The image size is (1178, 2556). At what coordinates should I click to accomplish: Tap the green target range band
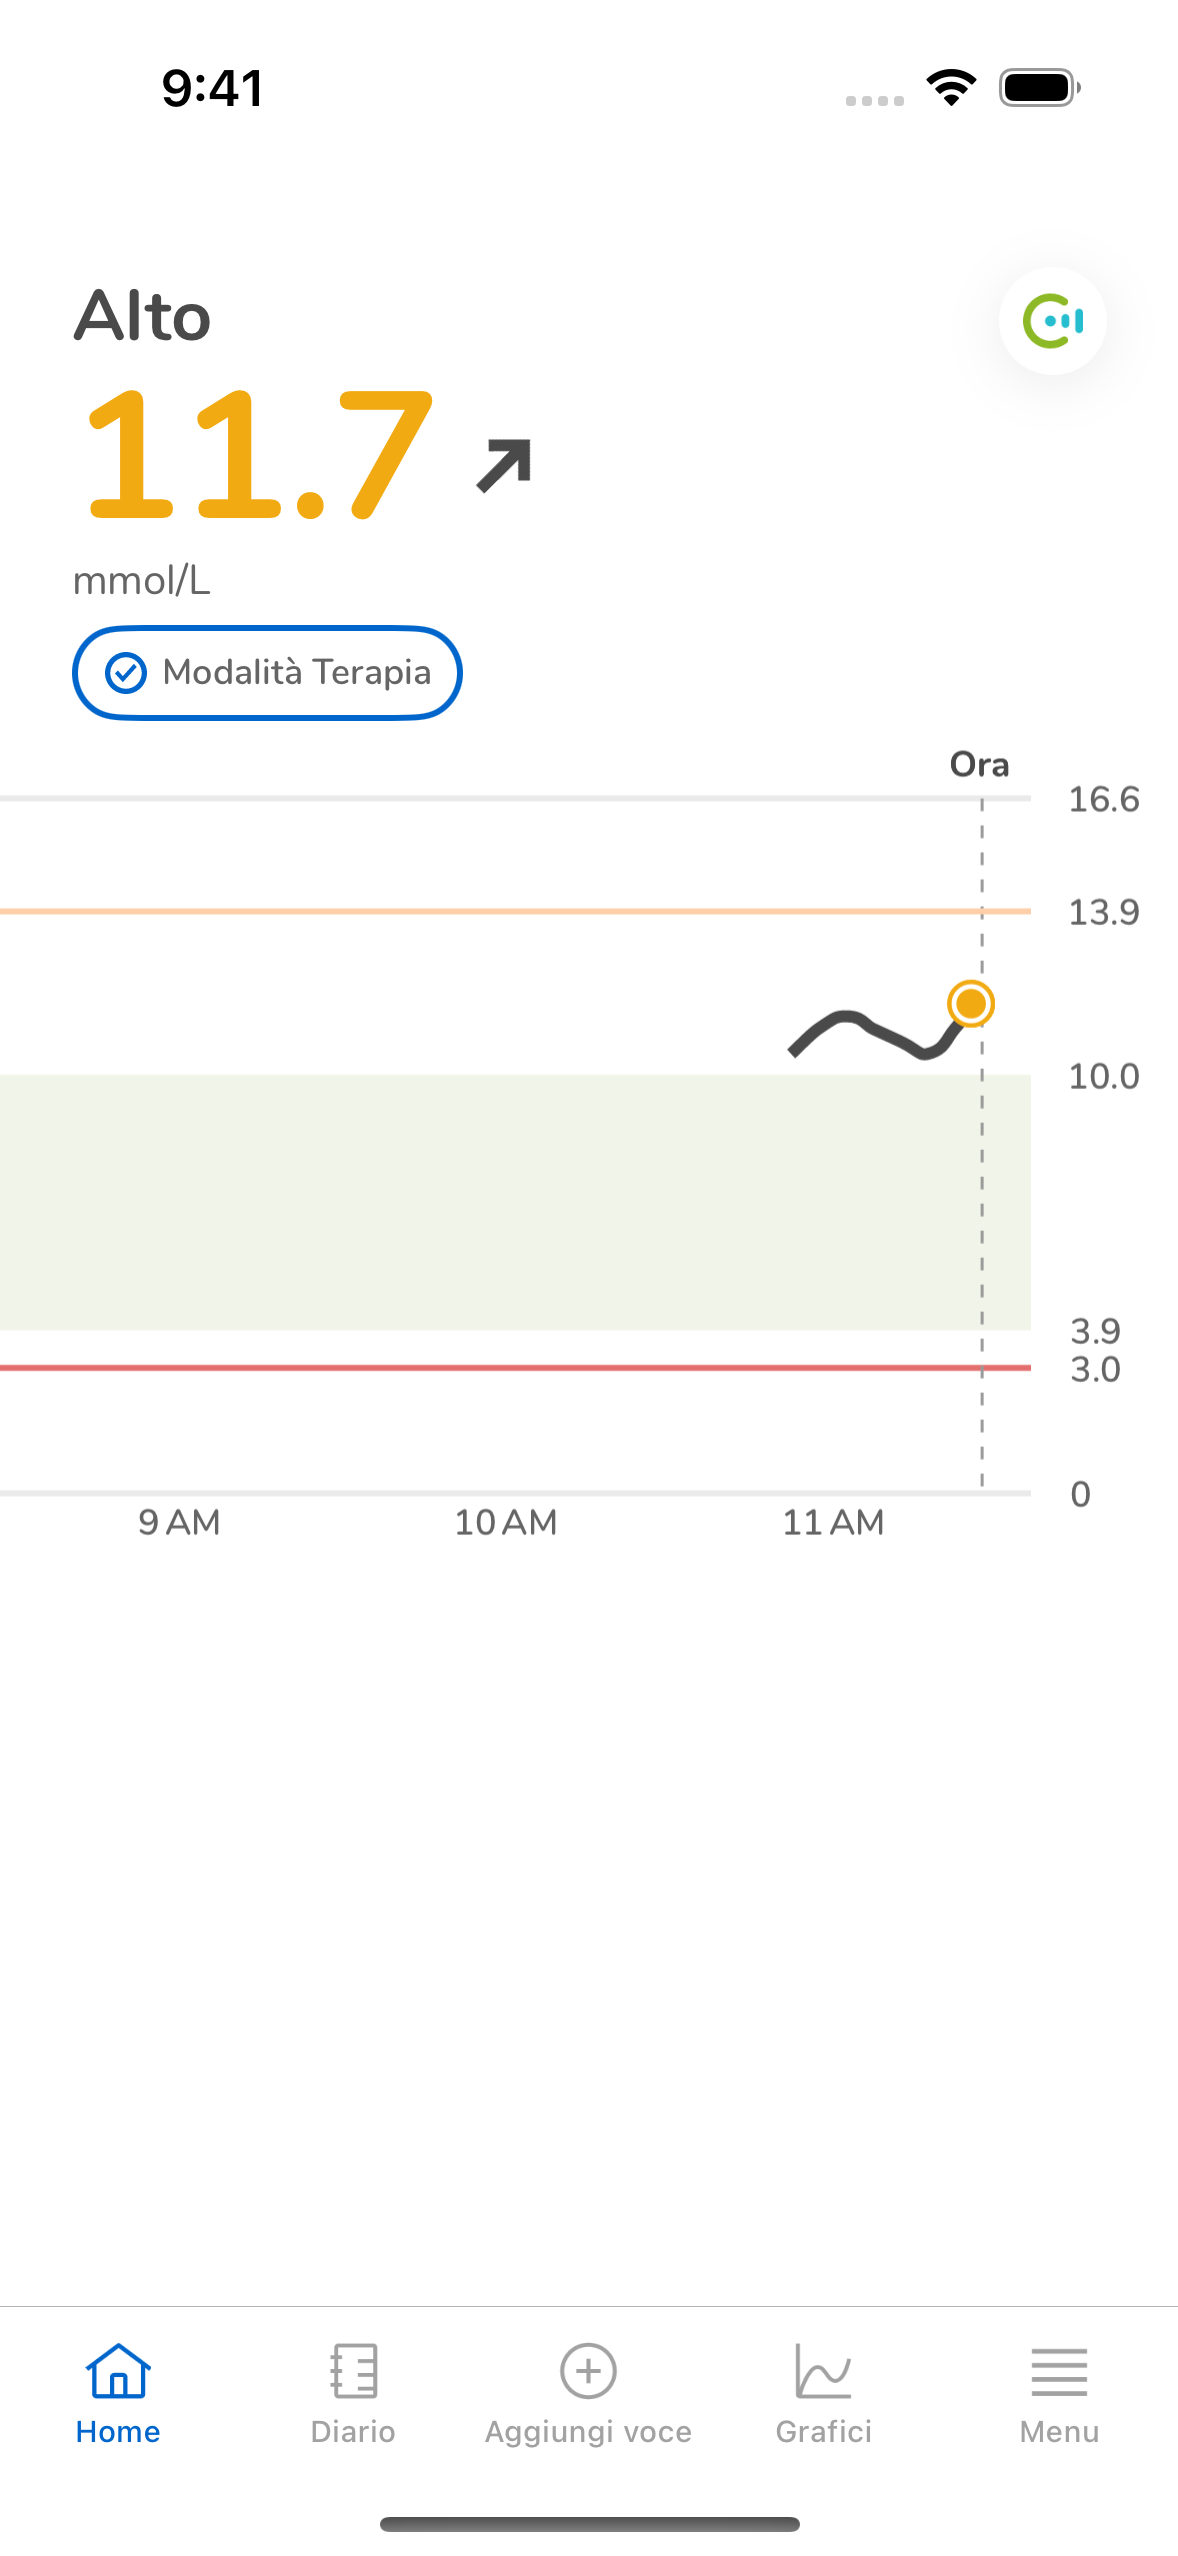pyautogui.click(x=515, y=1202)
